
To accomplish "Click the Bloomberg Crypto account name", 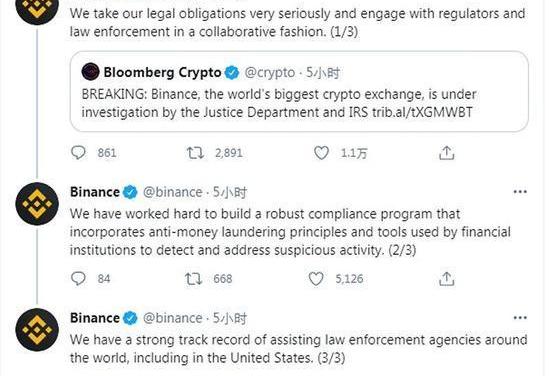I will click(x=162, y=72).
